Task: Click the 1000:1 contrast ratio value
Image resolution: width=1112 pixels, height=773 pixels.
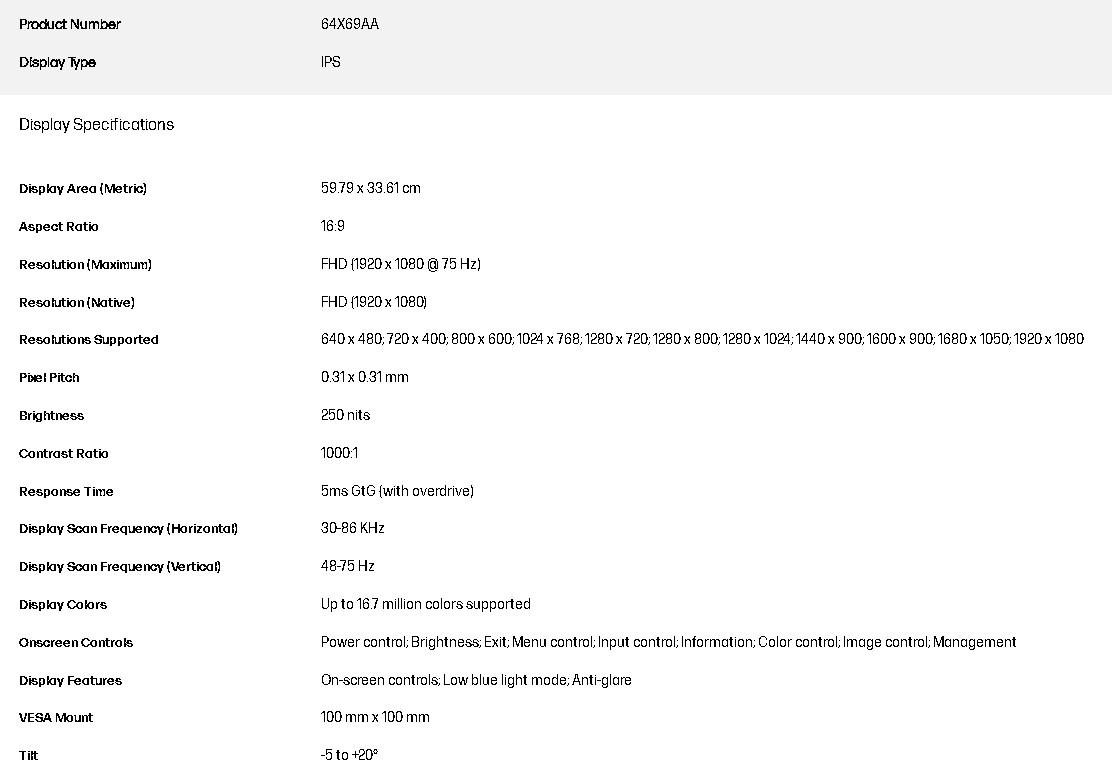Action: pos(339,453)
